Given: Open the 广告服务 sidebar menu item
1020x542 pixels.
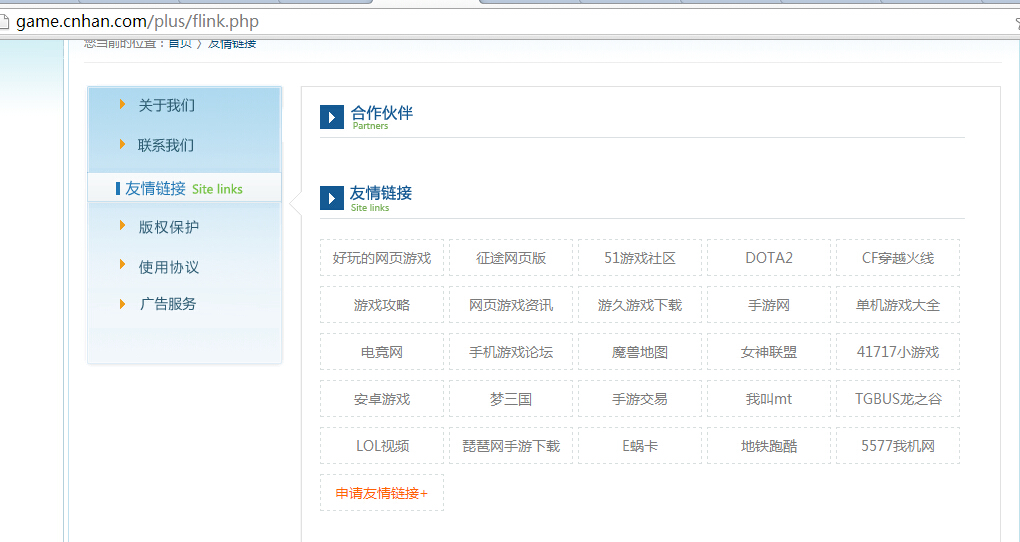Looking at the screenshot, I should click(x=168, y=304).
